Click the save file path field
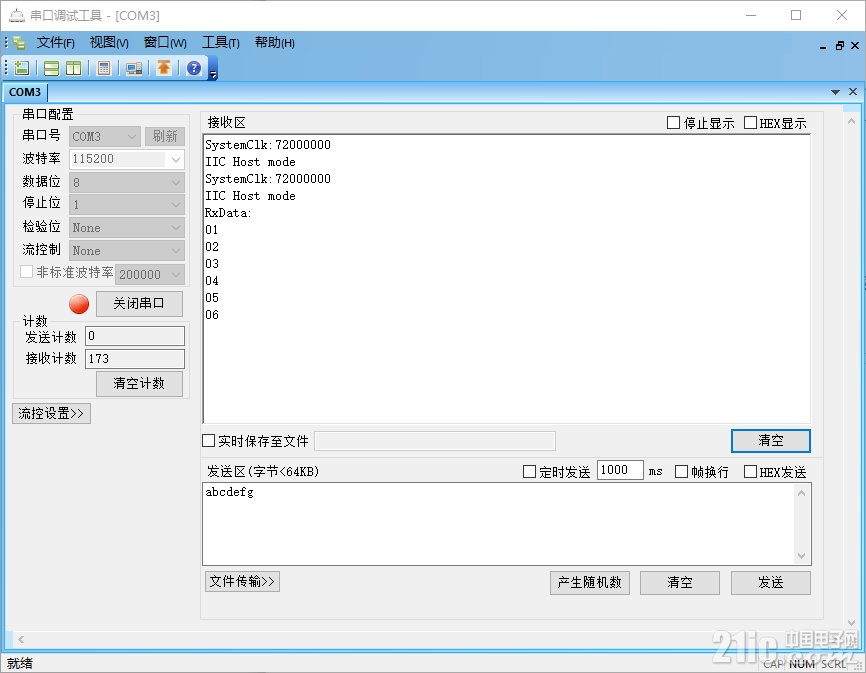The width and height of the screenshot is (866, 673). point(435,441)
